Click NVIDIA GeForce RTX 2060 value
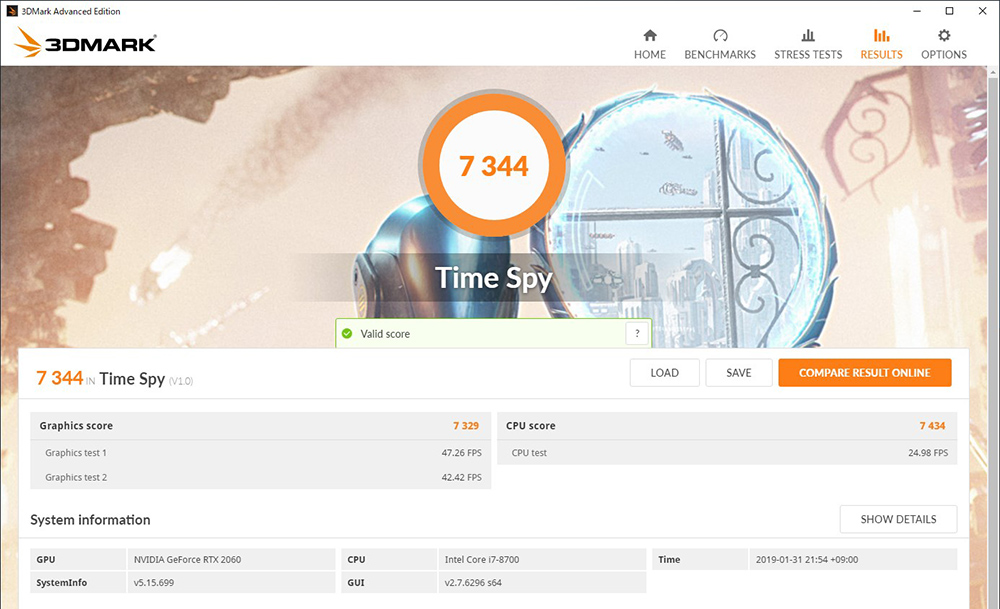The width and height of the screenshot is (1000, 609). [x=188, y=559]
